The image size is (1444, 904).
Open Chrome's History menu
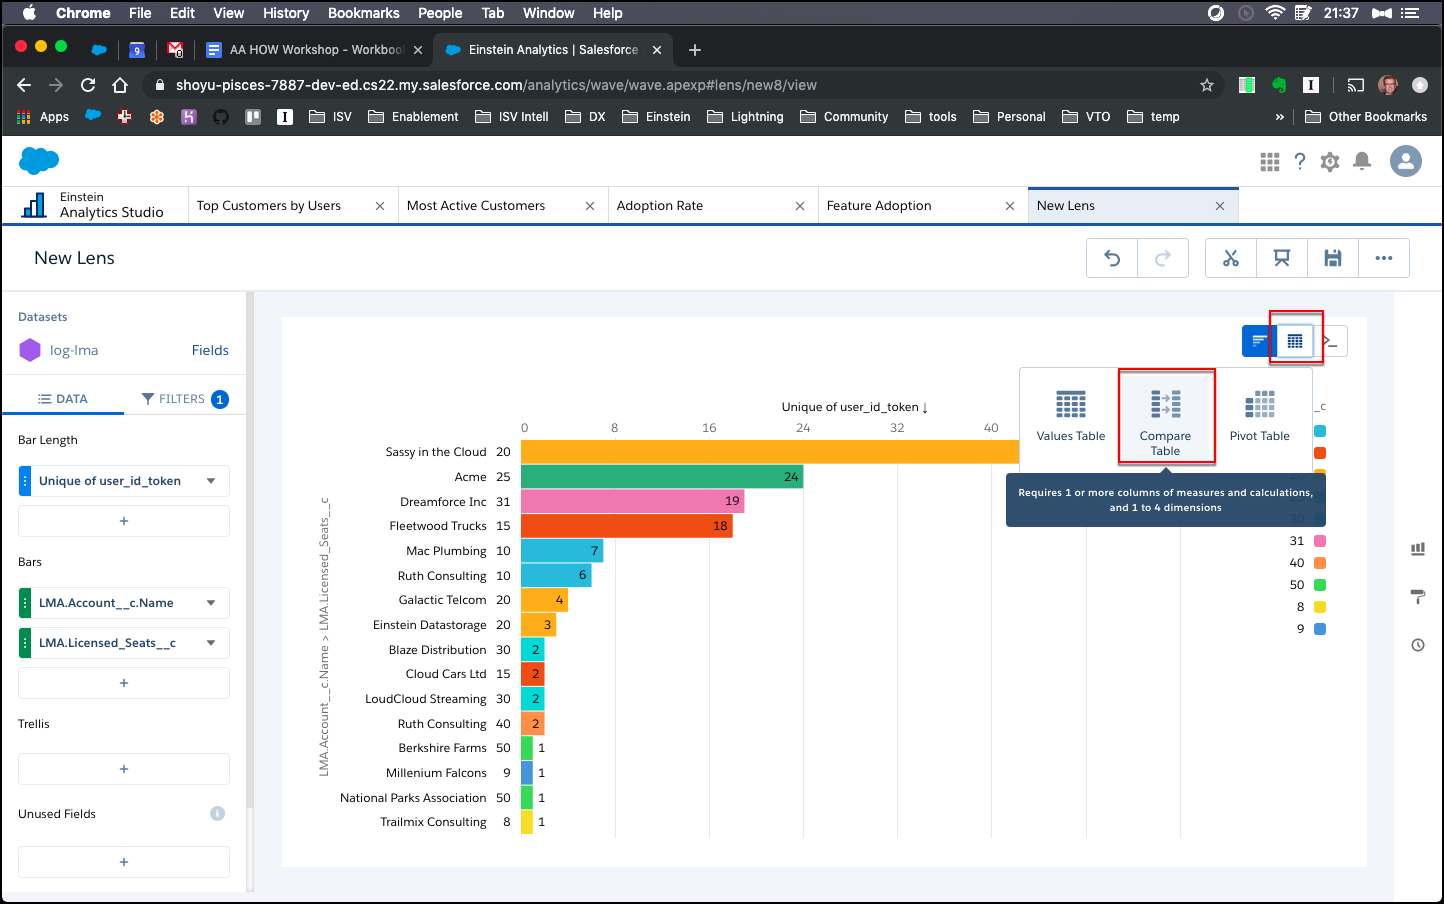tap(286, 13)
